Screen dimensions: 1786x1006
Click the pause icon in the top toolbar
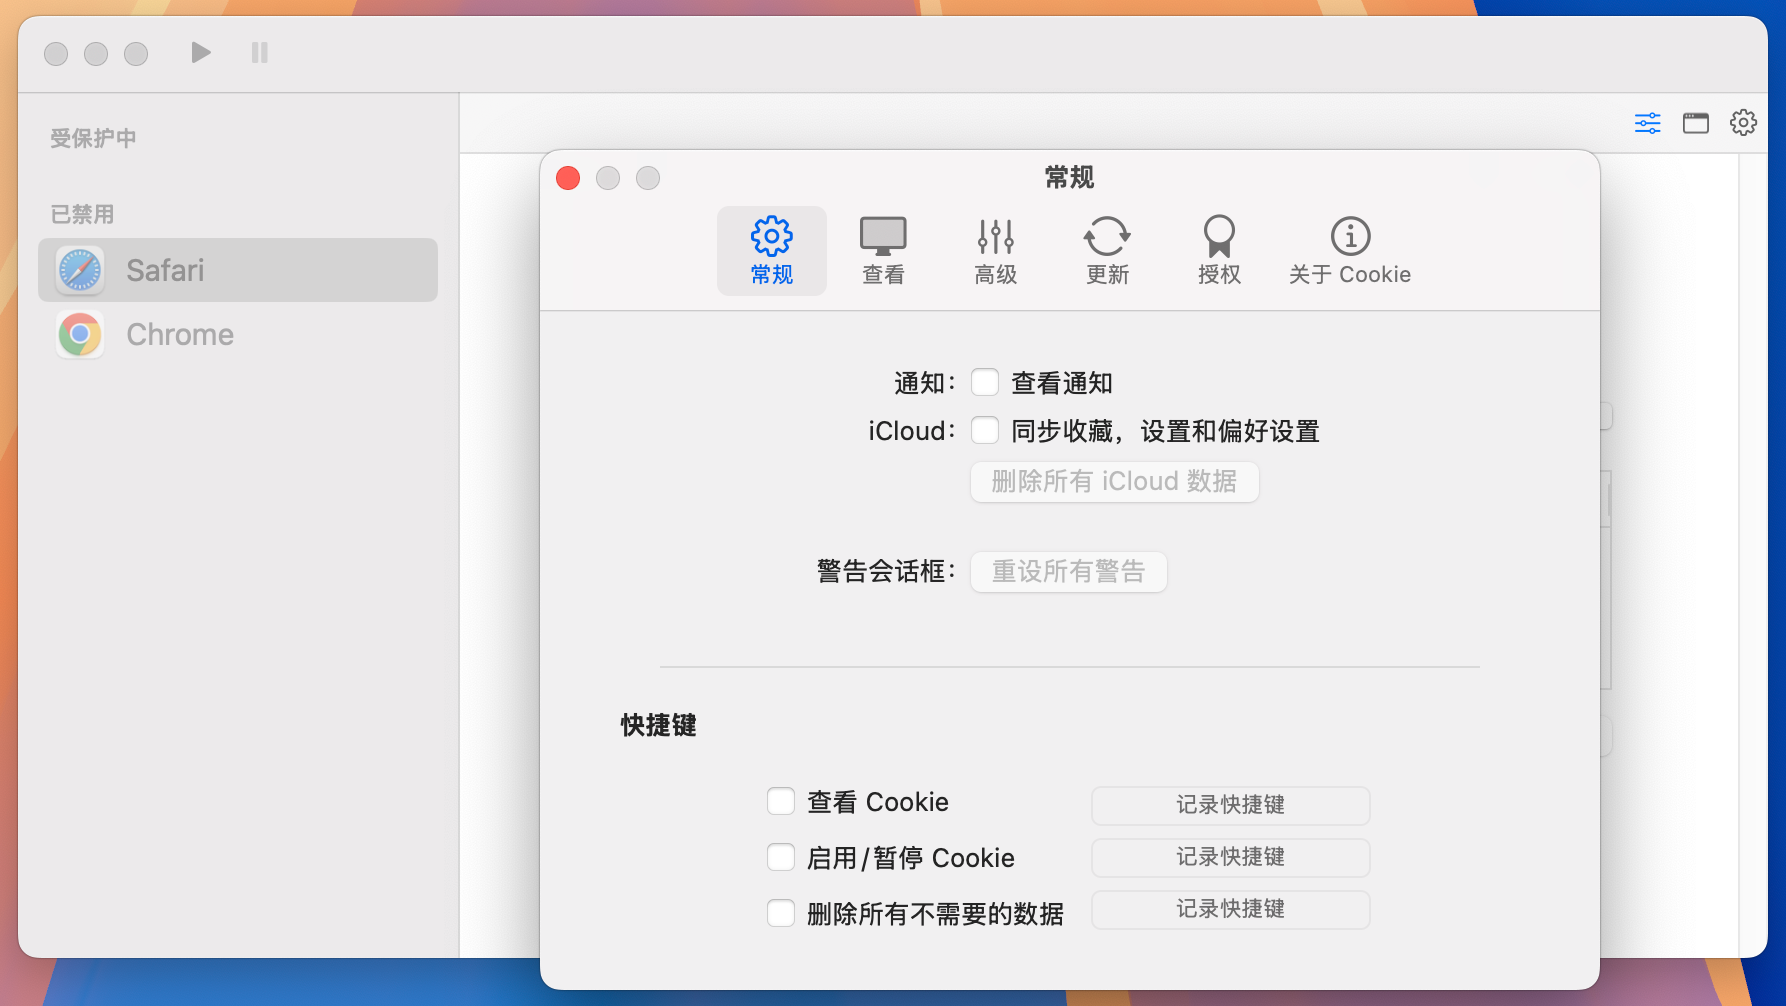258,53
